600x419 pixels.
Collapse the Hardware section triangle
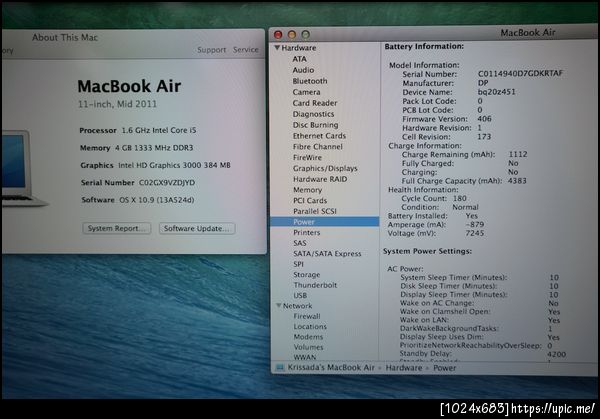coord(277,48)
